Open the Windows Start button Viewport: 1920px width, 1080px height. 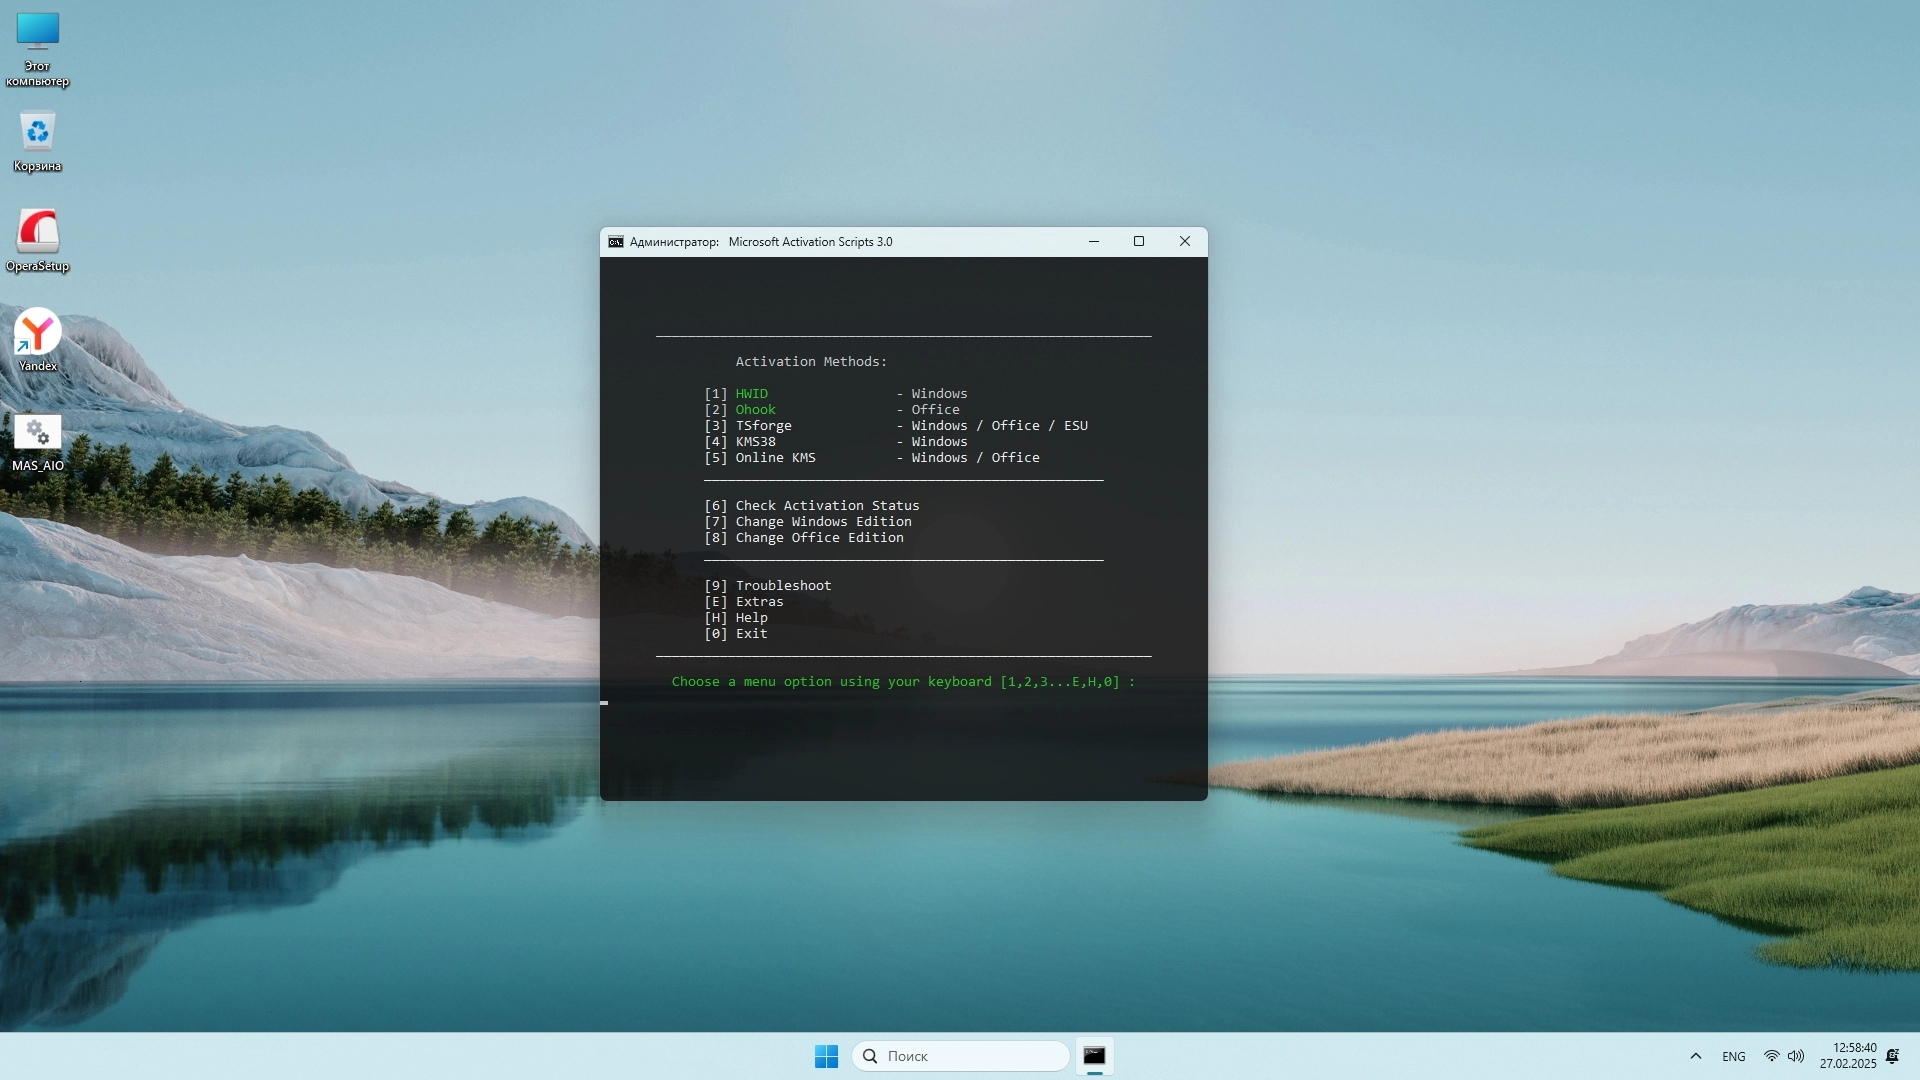click(x=826, y=1056)
